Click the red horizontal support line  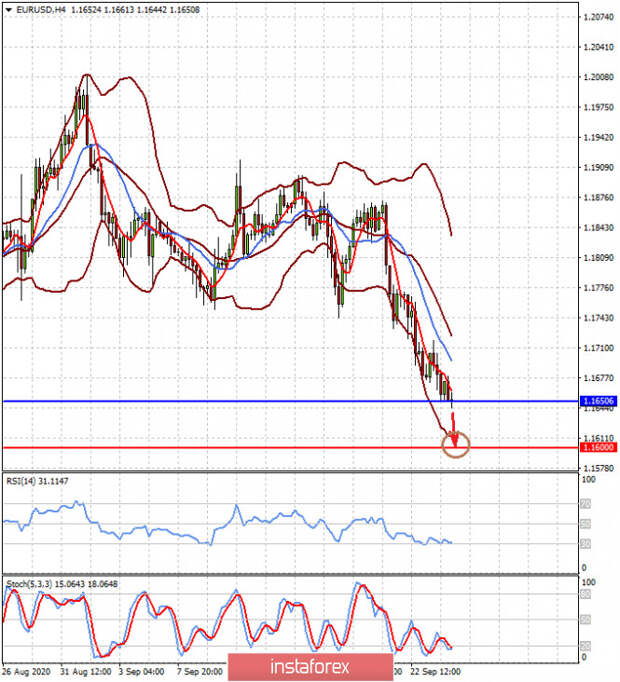(x=291, y=448)
